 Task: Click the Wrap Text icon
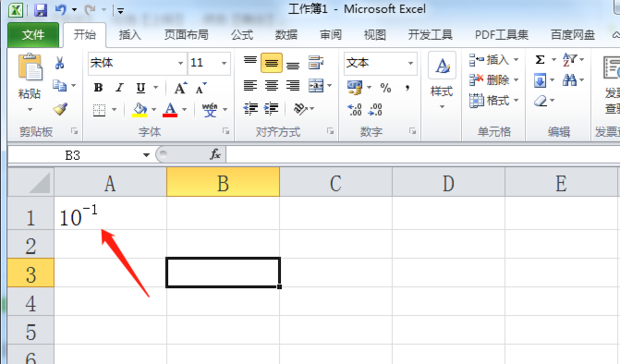click(x=316, y=62)
